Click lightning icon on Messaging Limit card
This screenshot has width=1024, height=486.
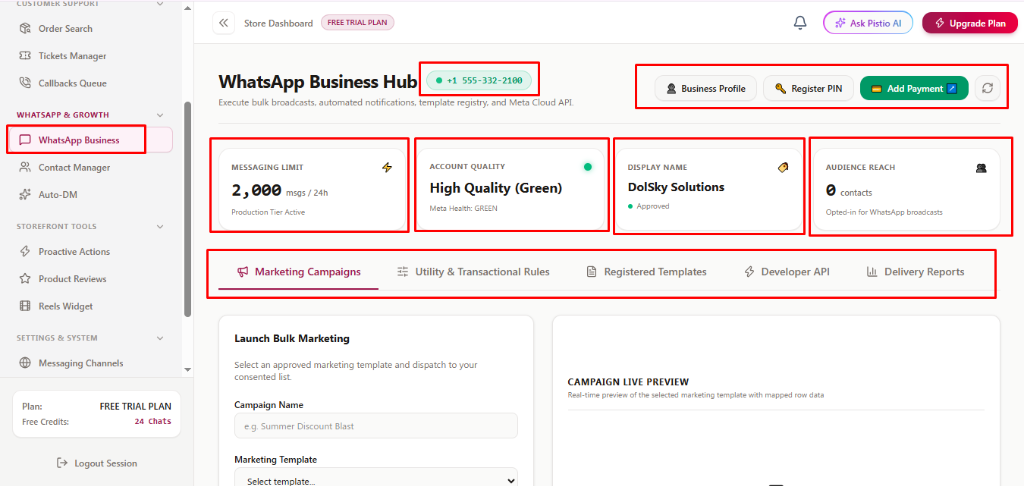pos(387,168)
